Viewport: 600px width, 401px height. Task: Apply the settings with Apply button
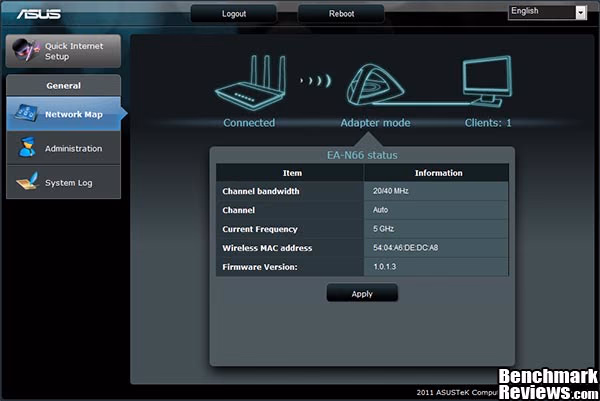pyautogui.click(x=362, y=293)
